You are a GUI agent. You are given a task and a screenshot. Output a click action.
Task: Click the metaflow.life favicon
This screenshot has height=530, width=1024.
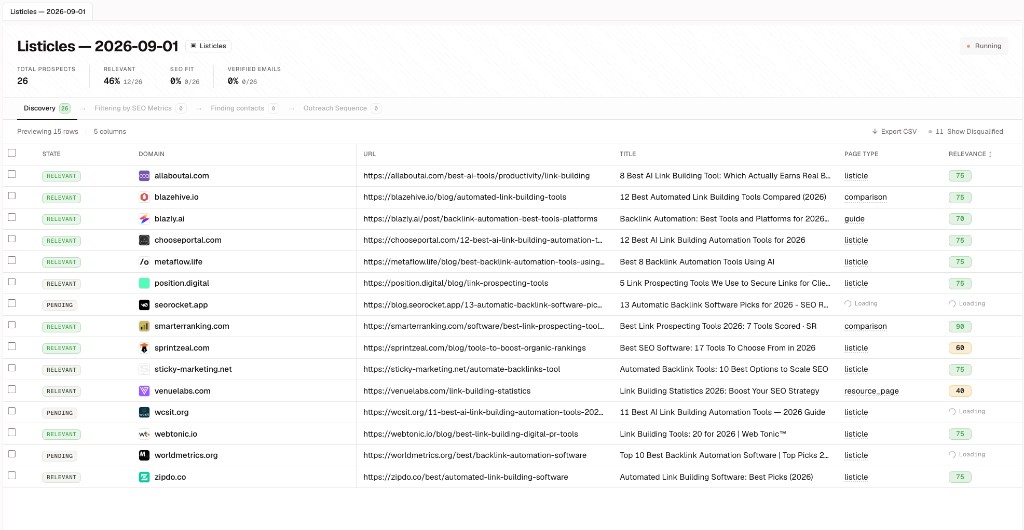144,262
